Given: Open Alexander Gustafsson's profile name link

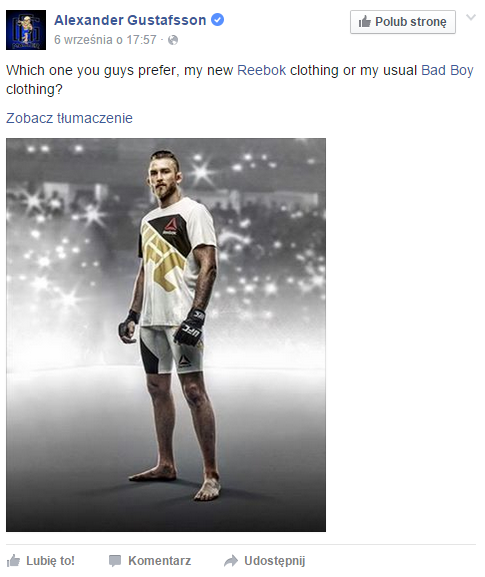Looking at the screenshot, I should (x=130, y=20).
